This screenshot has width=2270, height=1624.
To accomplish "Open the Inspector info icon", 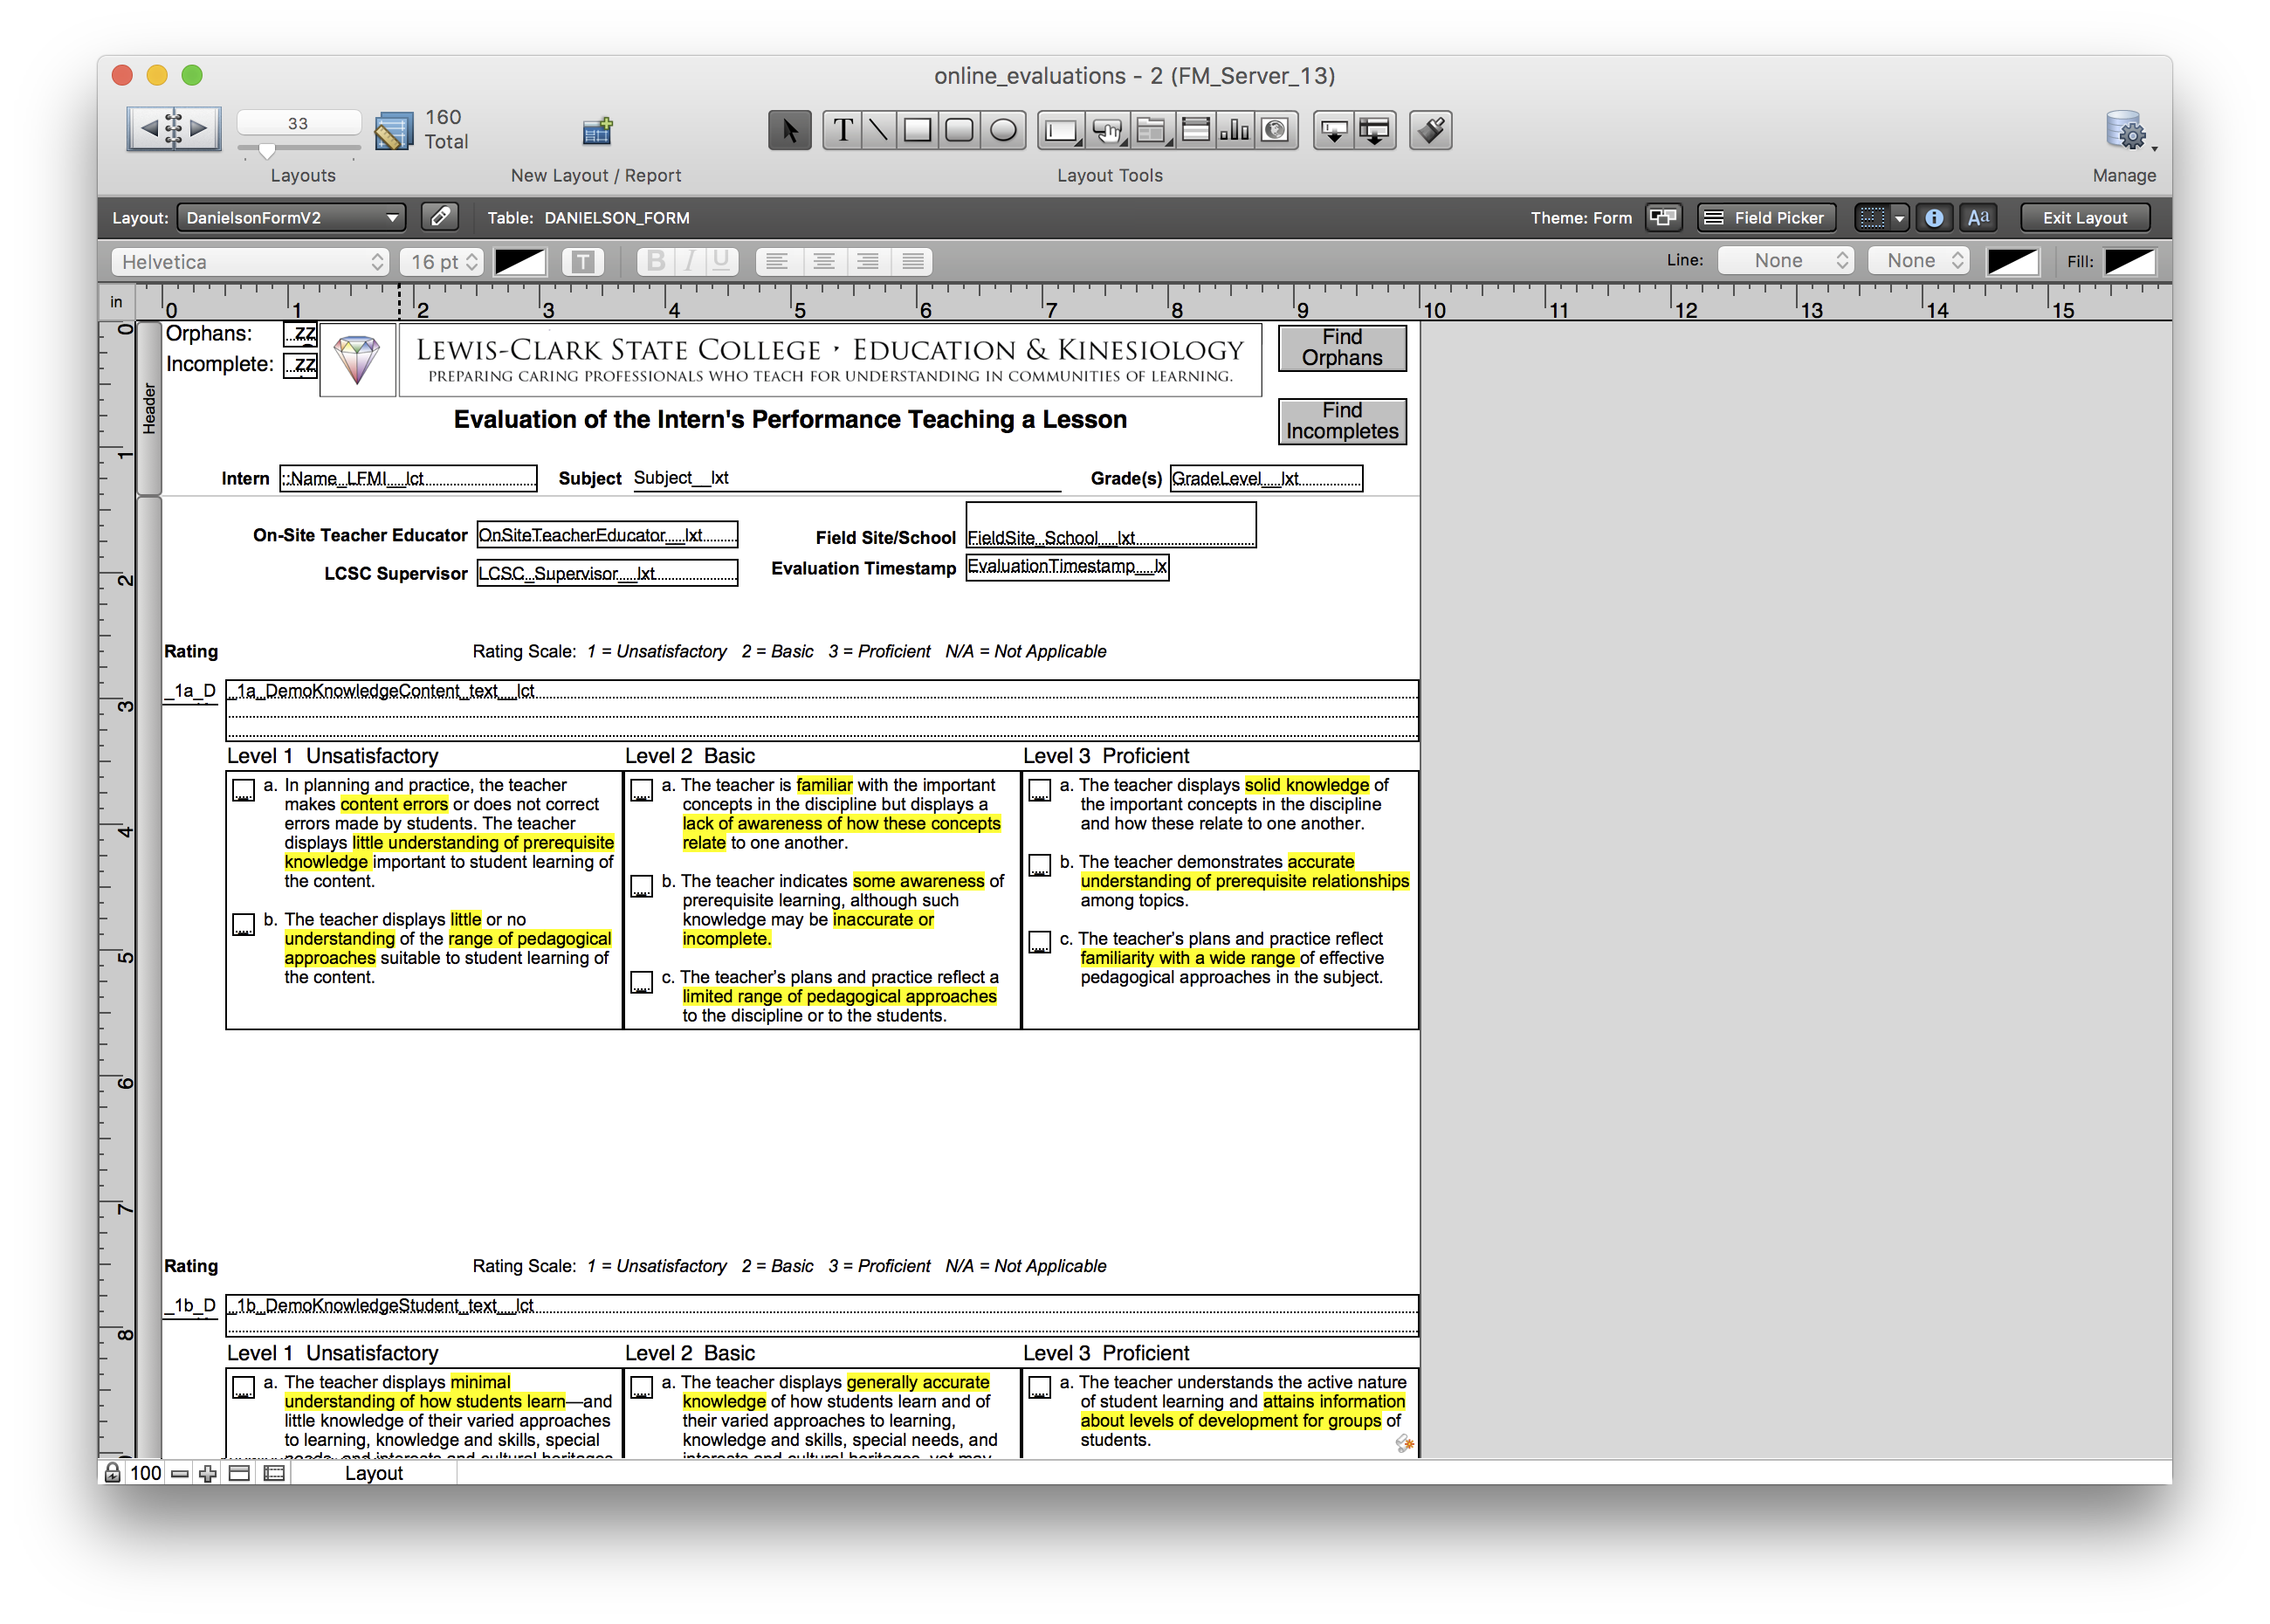I will click(1934, 218).
